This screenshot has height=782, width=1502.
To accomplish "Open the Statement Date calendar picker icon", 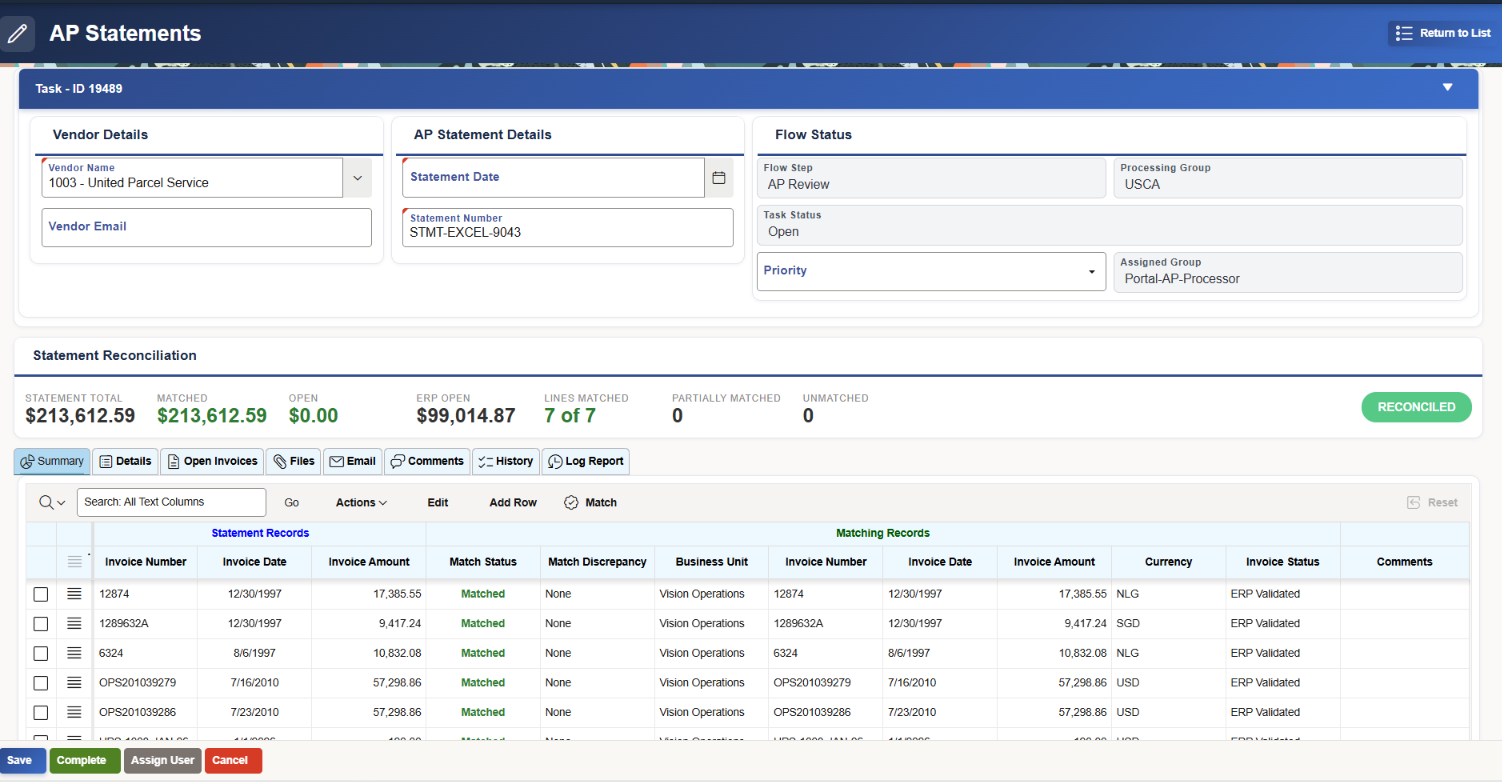I will click(x=719, y=177).
